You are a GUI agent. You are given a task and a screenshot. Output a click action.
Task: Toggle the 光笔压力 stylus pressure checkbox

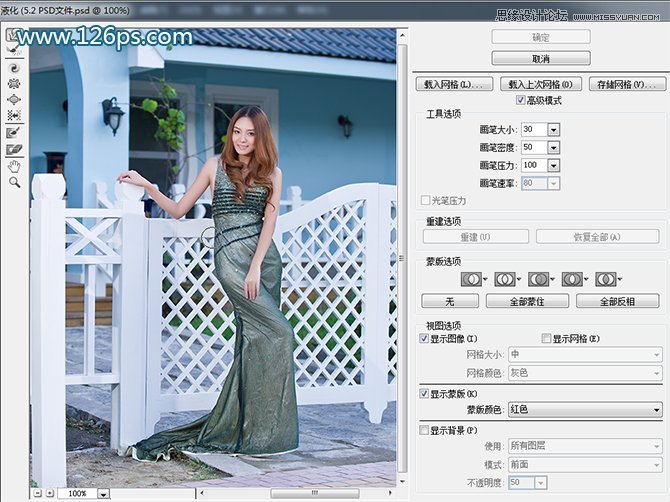coord(425,200)
